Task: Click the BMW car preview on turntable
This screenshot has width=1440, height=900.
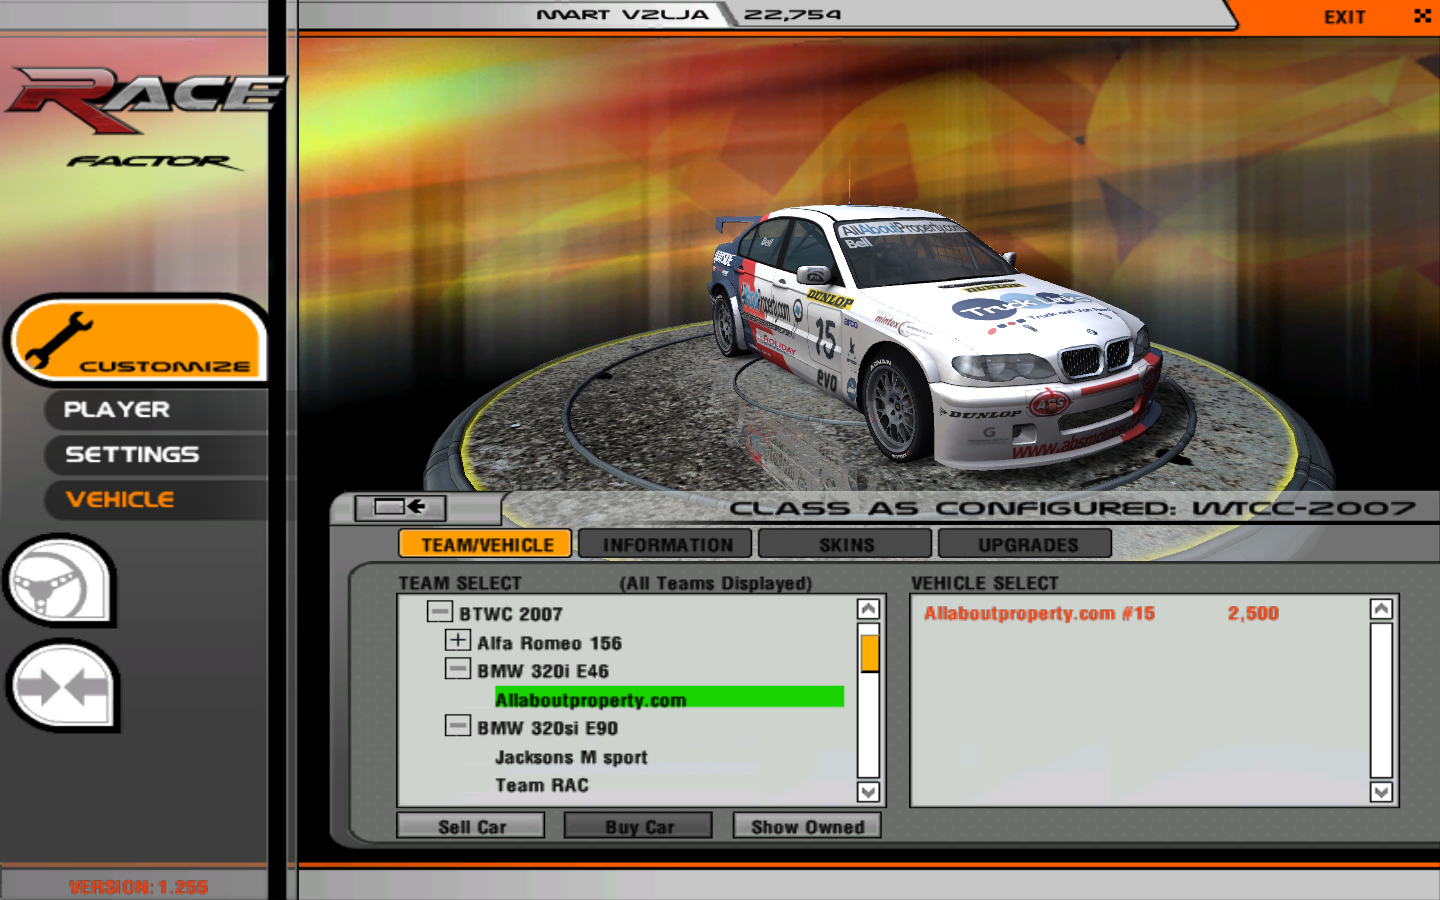Action: click(x=935, y=335)
